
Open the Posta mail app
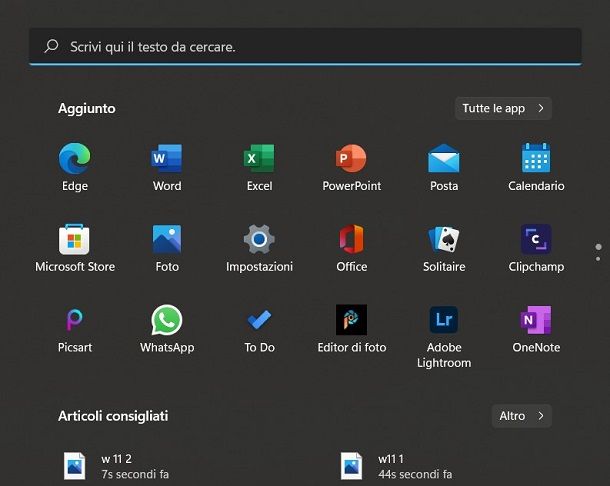(x=444, y=167)
